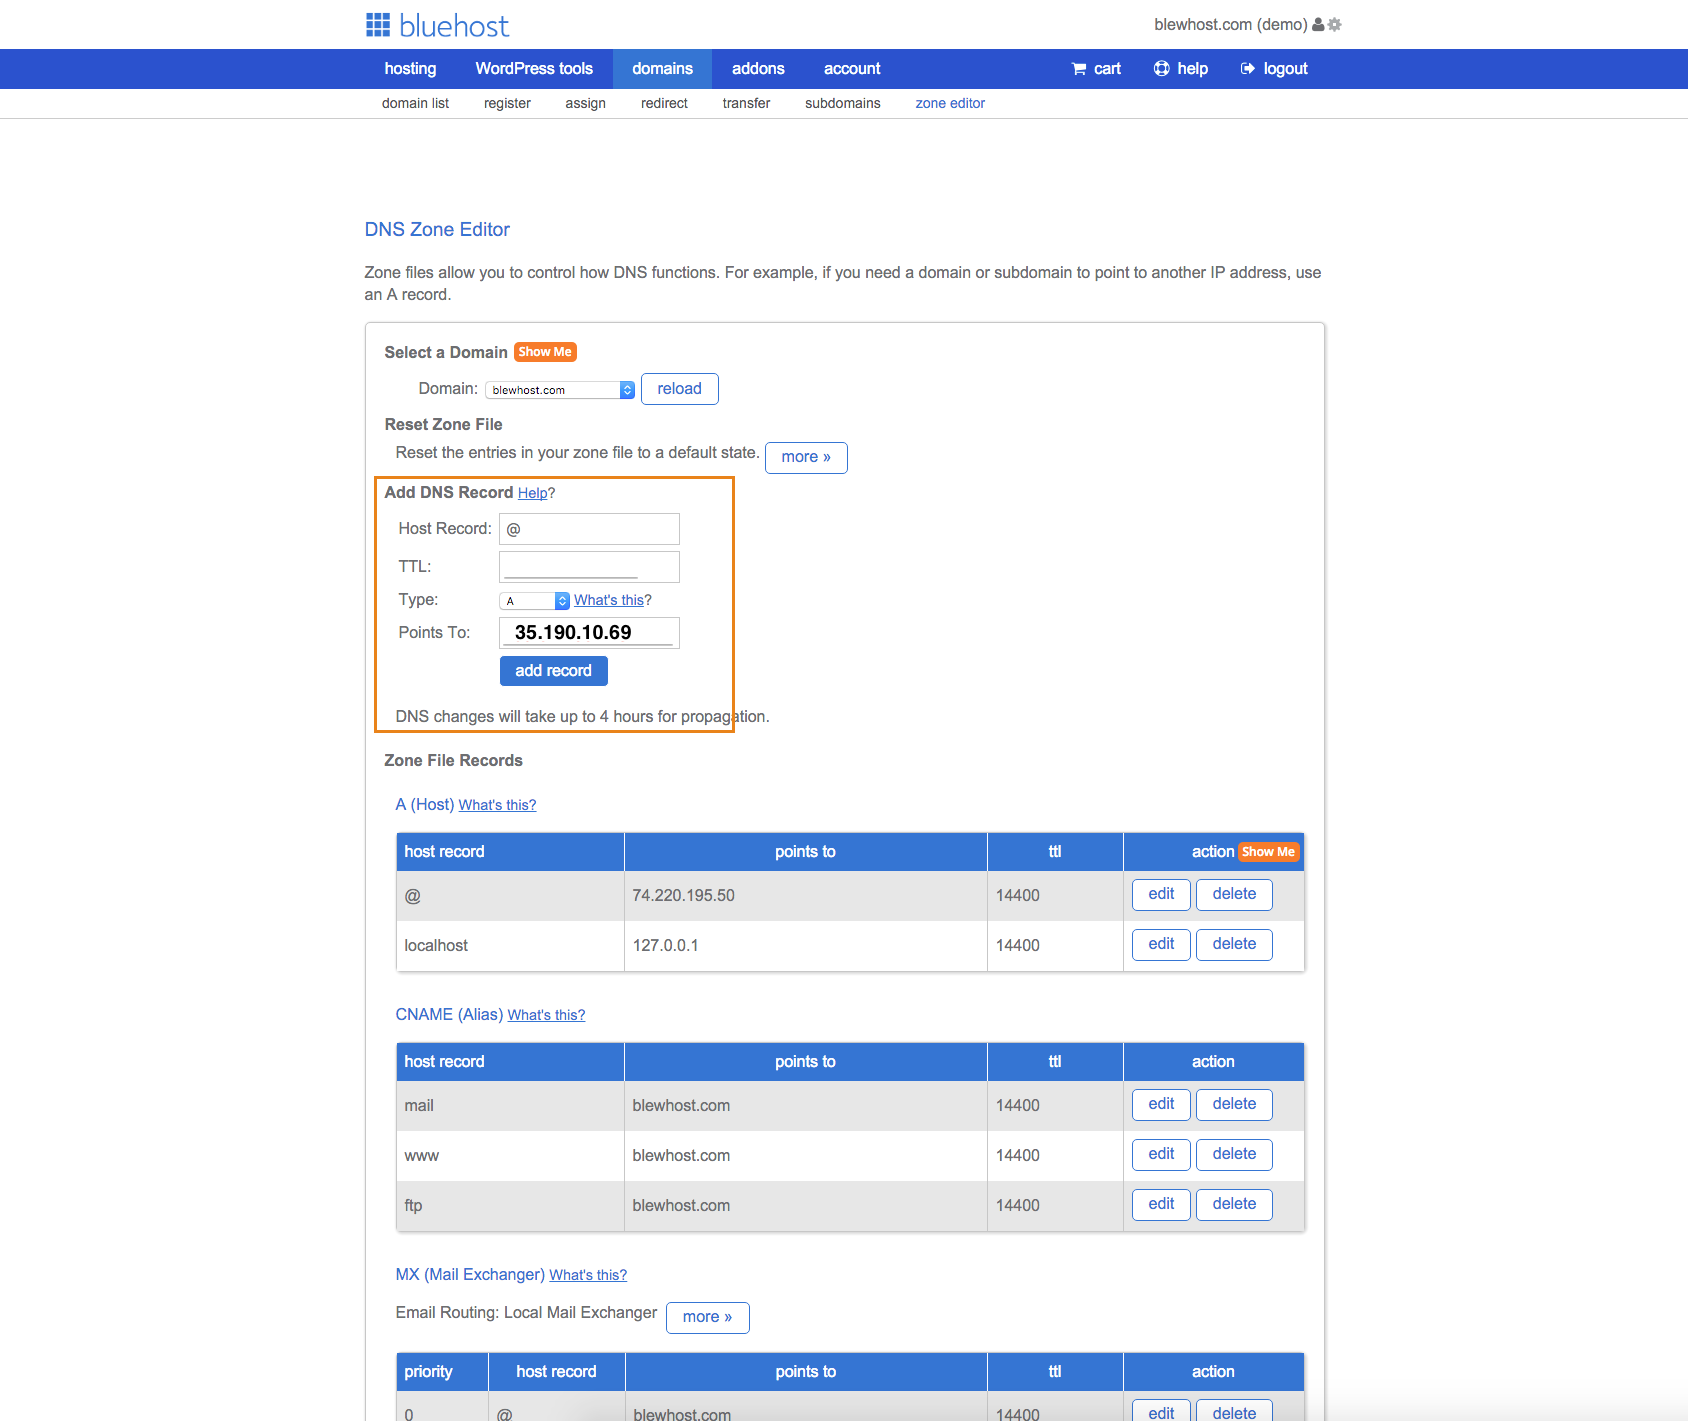Screen dimensions: 1688x1421
Task: Open the account settings gear icon
Action: click(x=1335, y=25)
